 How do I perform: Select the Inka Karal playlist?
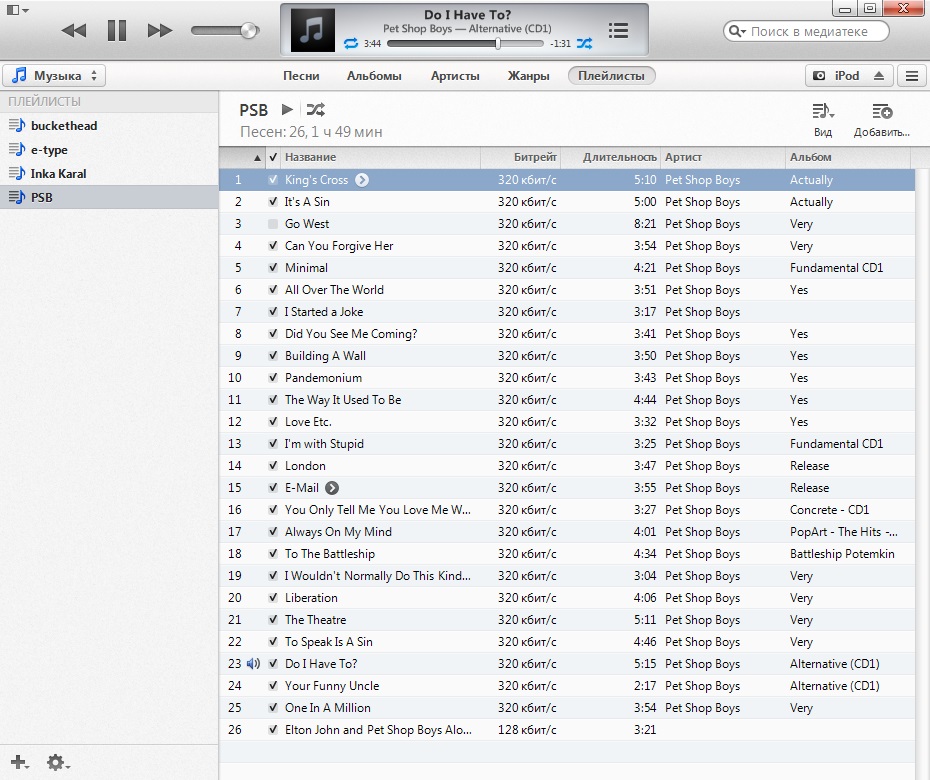click(109, 173)
